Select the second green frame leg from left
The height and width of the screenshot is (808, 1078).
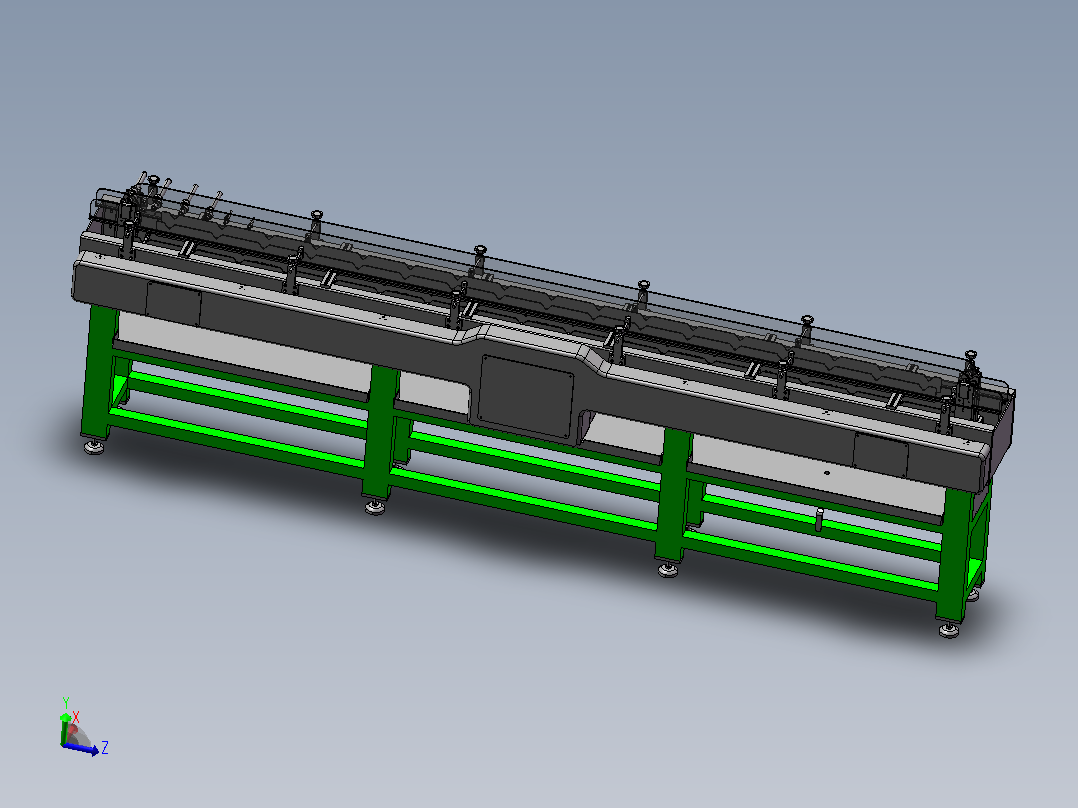tap(380, 432)
